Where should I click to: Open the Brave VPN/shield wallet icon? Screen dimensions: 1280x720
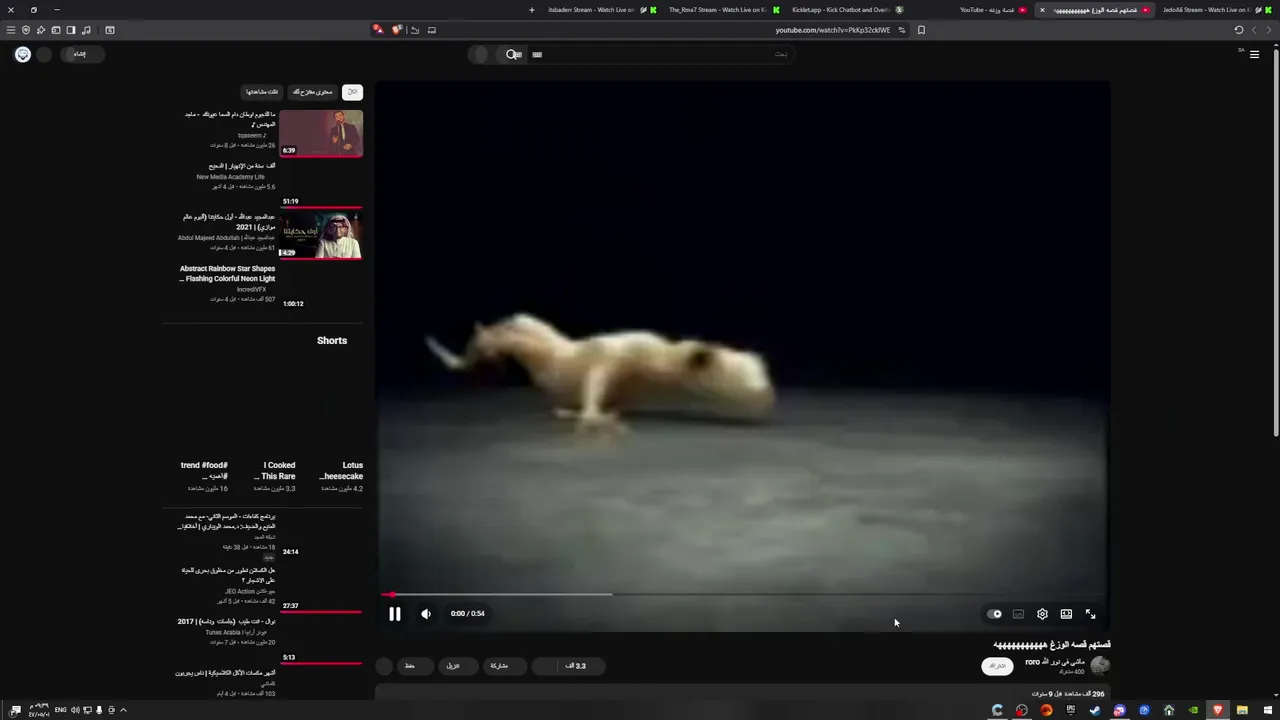tap(26, 30)
